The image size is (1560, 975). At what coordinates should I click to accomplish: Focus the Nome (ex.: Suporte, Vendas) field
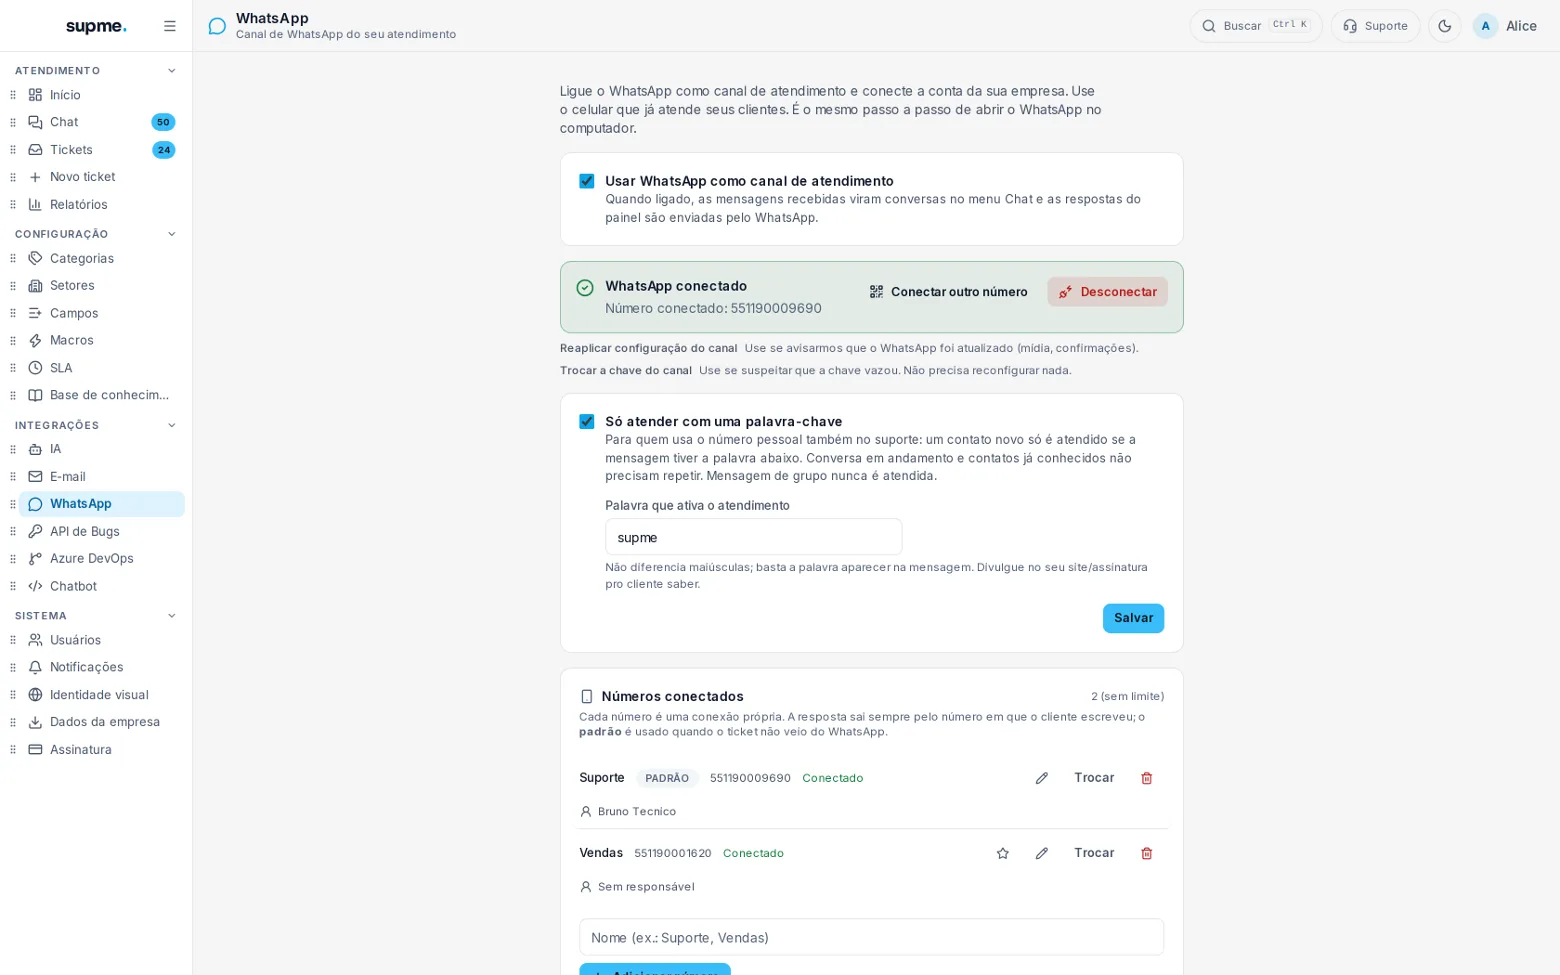pyautogui.click(x=871, y=937)
